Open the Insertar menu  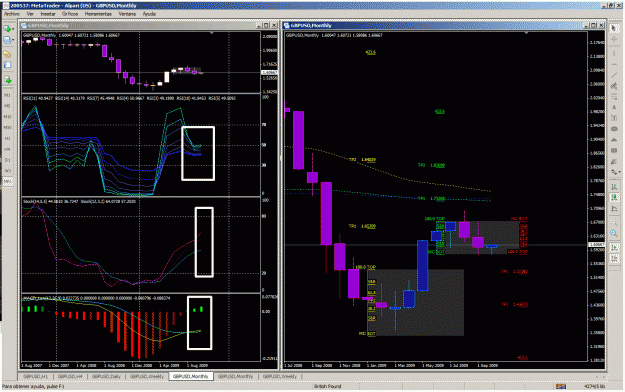48,14
